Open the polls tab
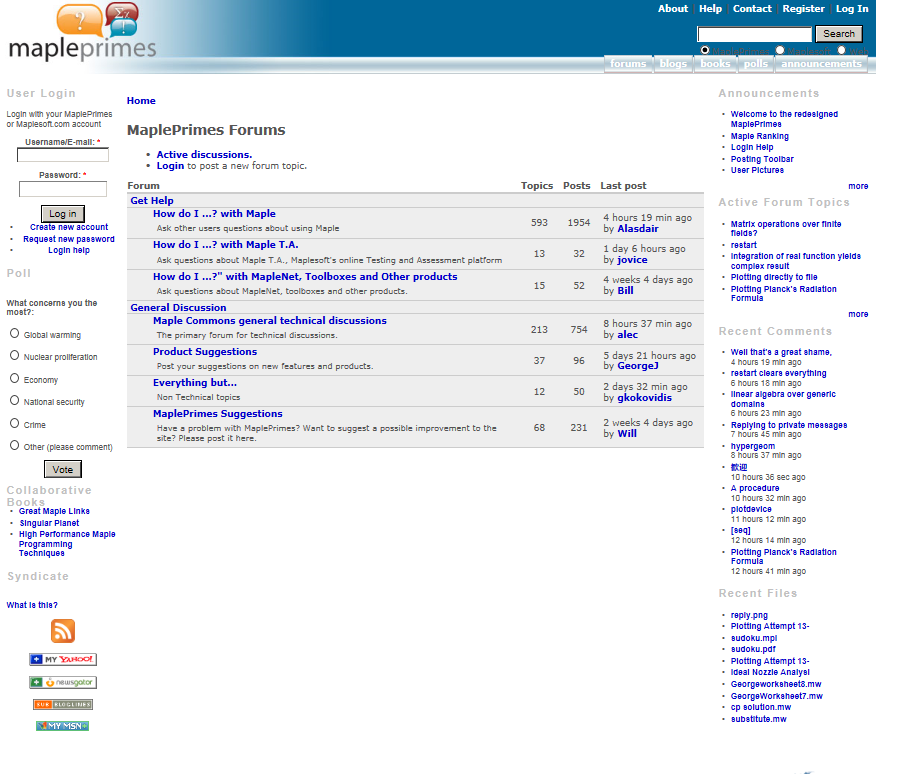The image size is (921, 774). 756,63
